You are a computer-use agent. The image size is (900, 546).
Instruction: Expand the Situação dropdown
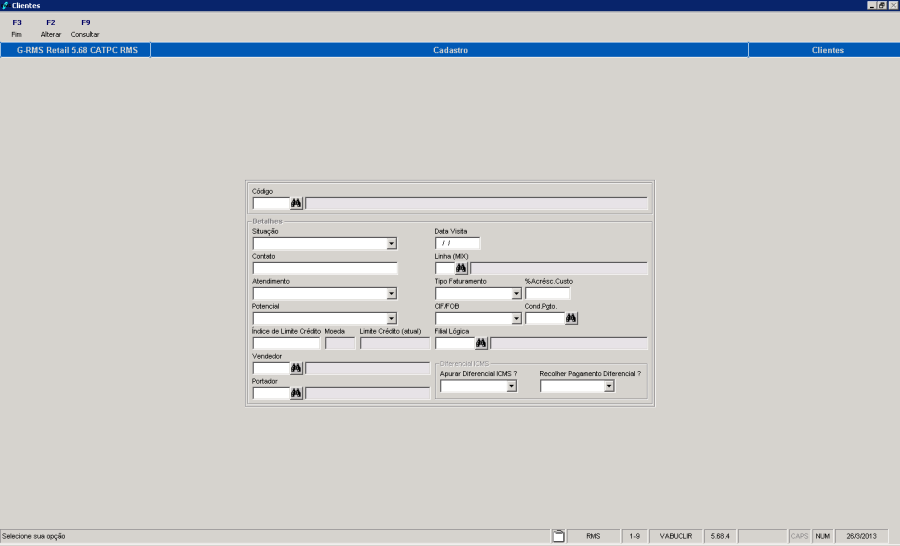[391, 243]
